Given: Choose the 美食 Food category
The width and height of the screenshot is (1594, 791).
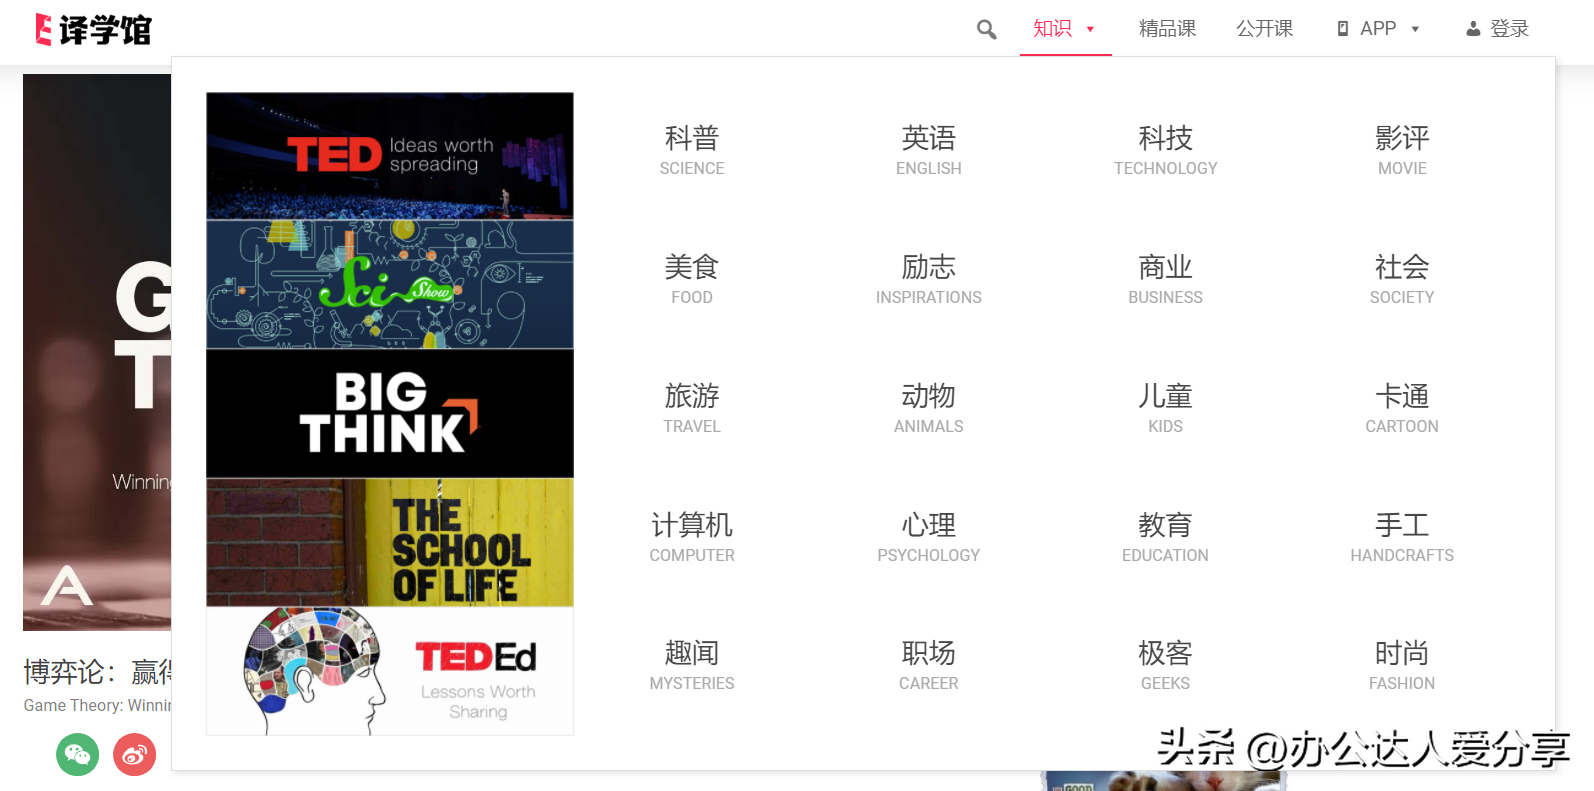Looking at the screenshot, I should tap(692, 279).
